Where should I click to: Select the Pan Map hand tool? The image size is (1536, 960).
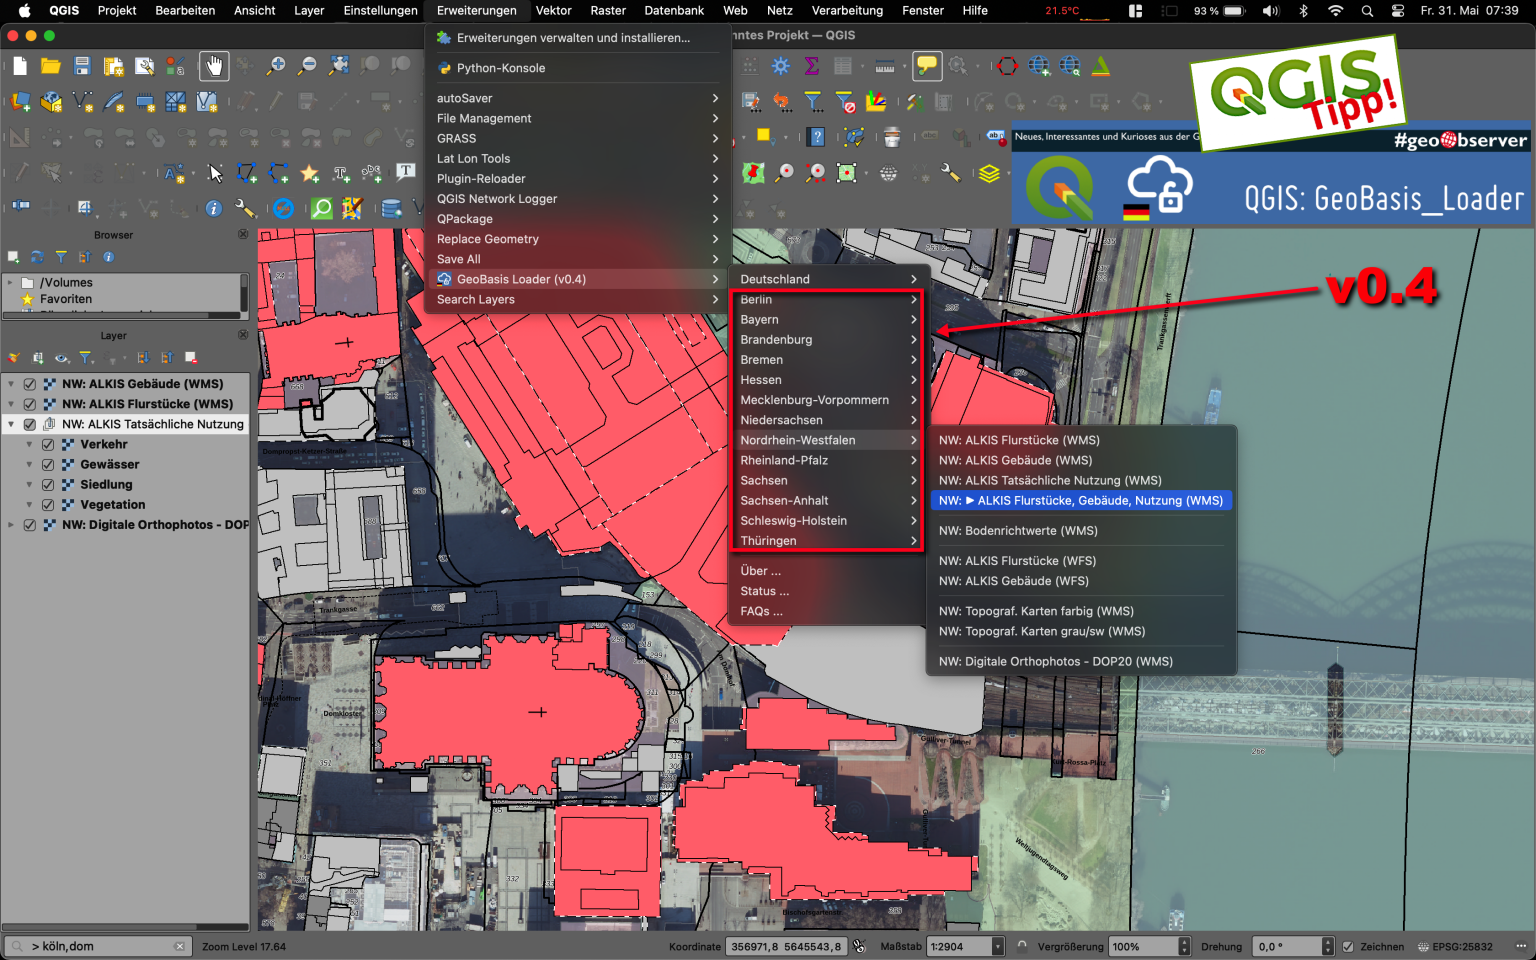click(214, 65)
